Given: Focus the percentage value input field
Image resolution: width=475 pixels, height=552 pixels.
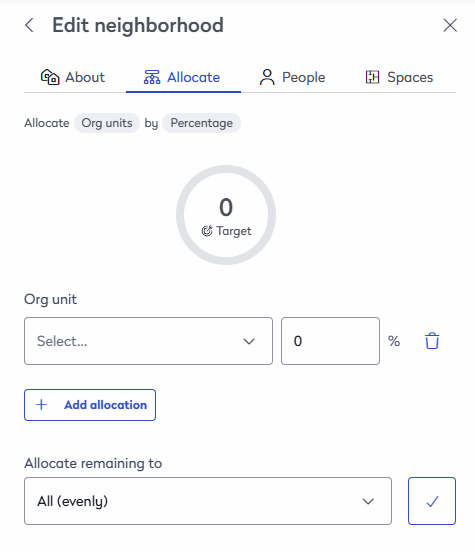Looking at the screenshot, I should pos(330,341).
